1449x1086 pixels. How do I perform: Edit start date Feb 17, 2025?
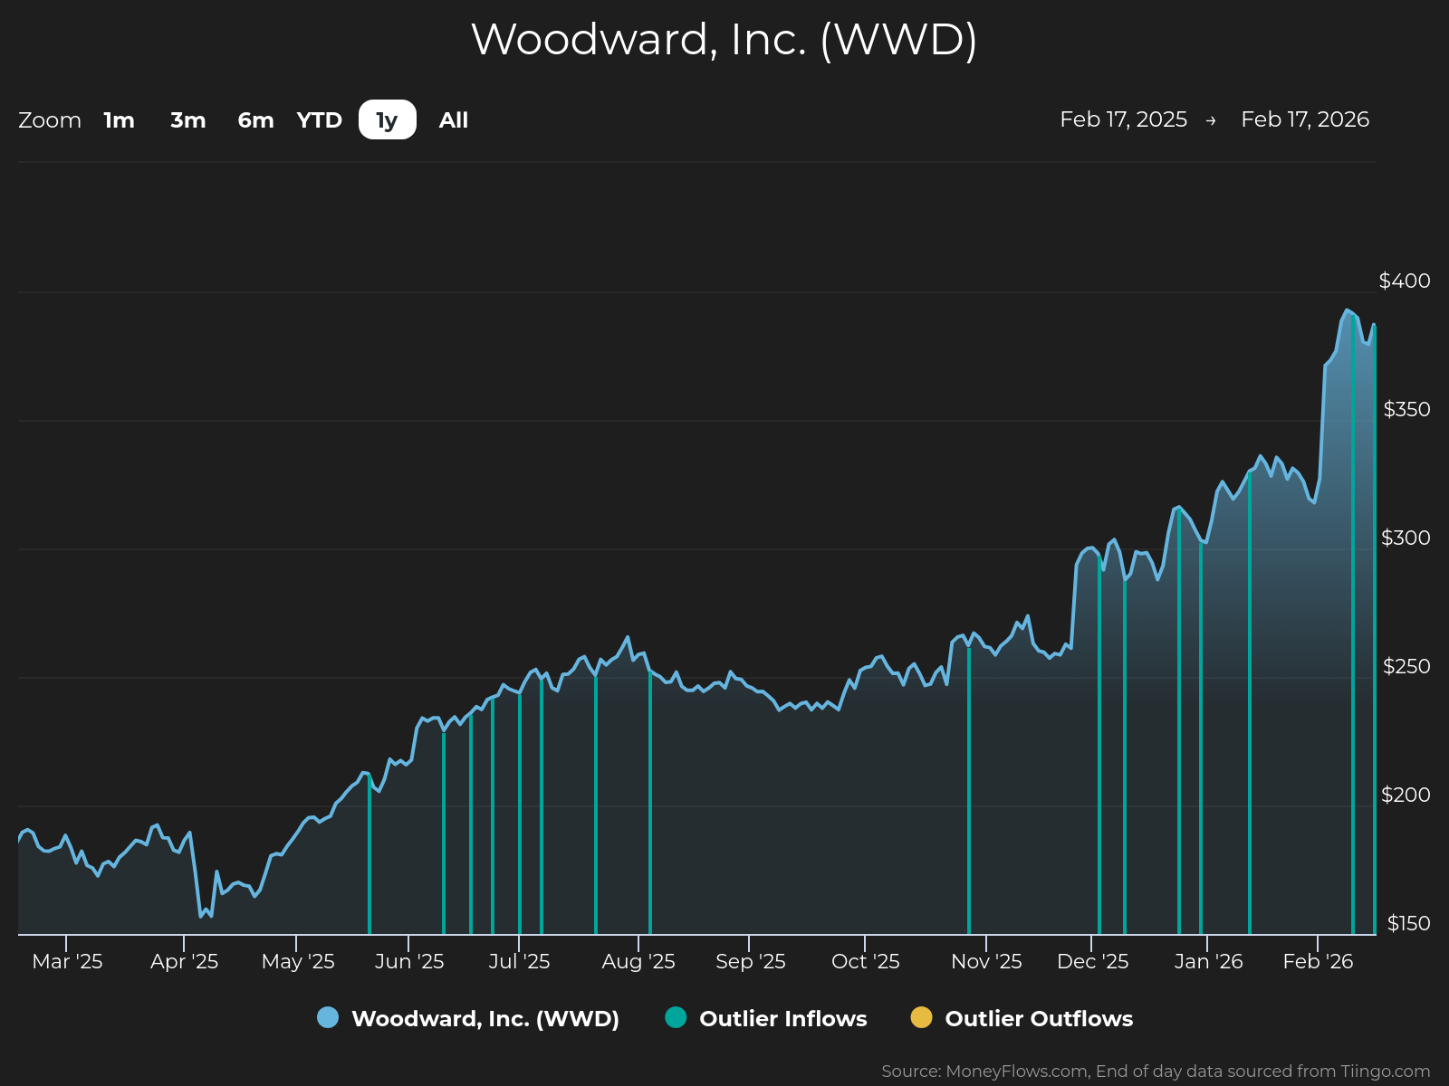coord(1123,119)
